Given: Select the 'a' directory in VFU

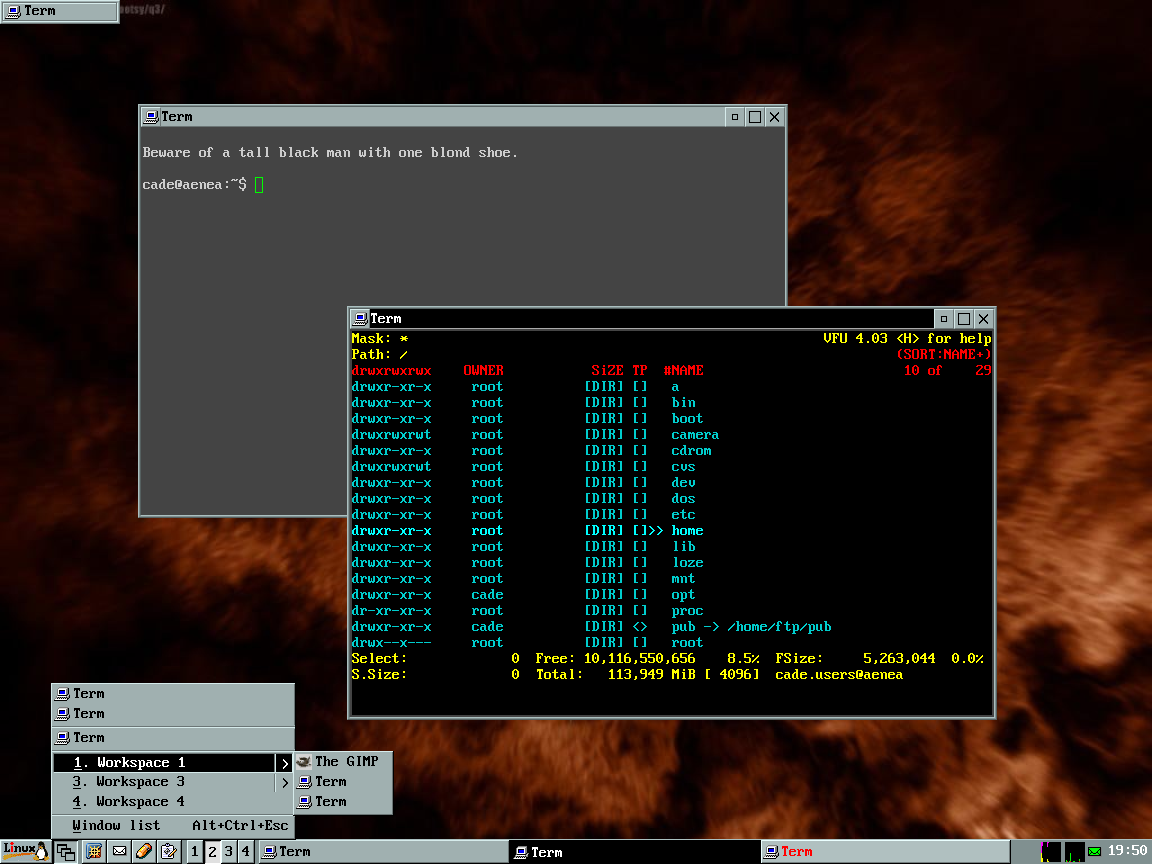Looking at the screenshot, I should click(x=672, y=386).
